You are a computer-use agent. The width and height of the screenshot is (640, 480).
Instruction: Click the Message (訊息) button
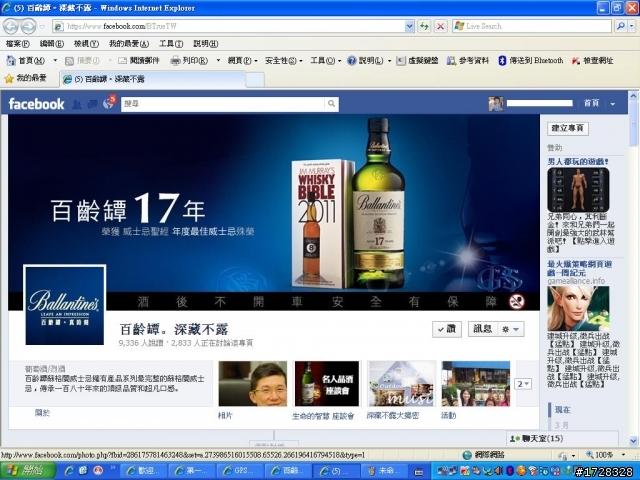coord(482,329)
